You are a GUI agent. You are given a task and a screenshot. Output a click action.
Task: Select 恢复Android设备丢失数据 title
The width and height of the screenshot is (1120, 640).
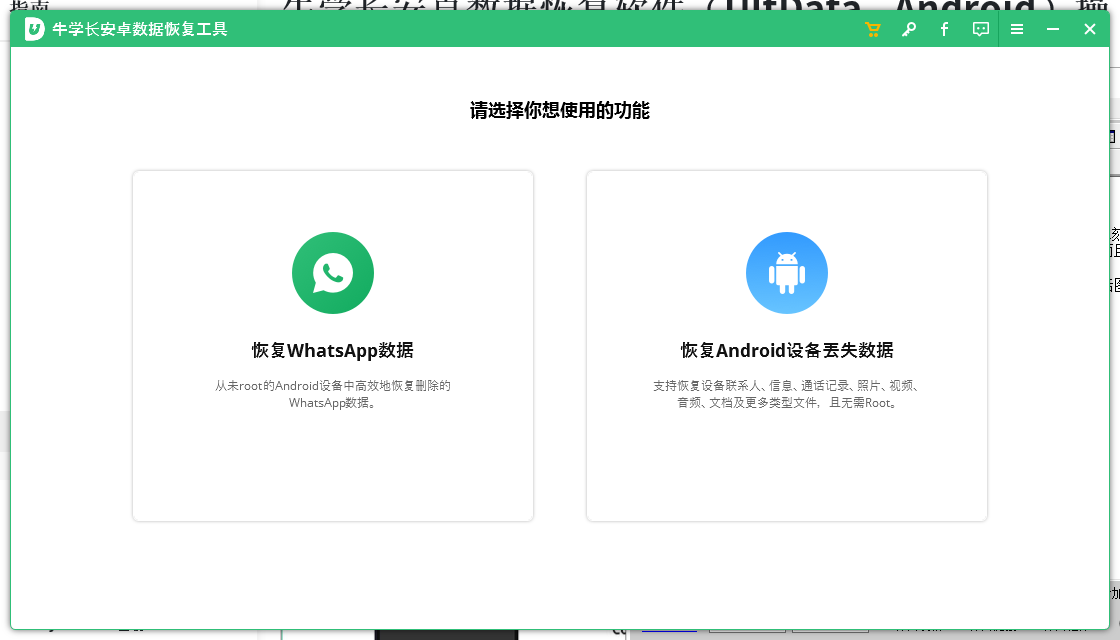point(786,350)
